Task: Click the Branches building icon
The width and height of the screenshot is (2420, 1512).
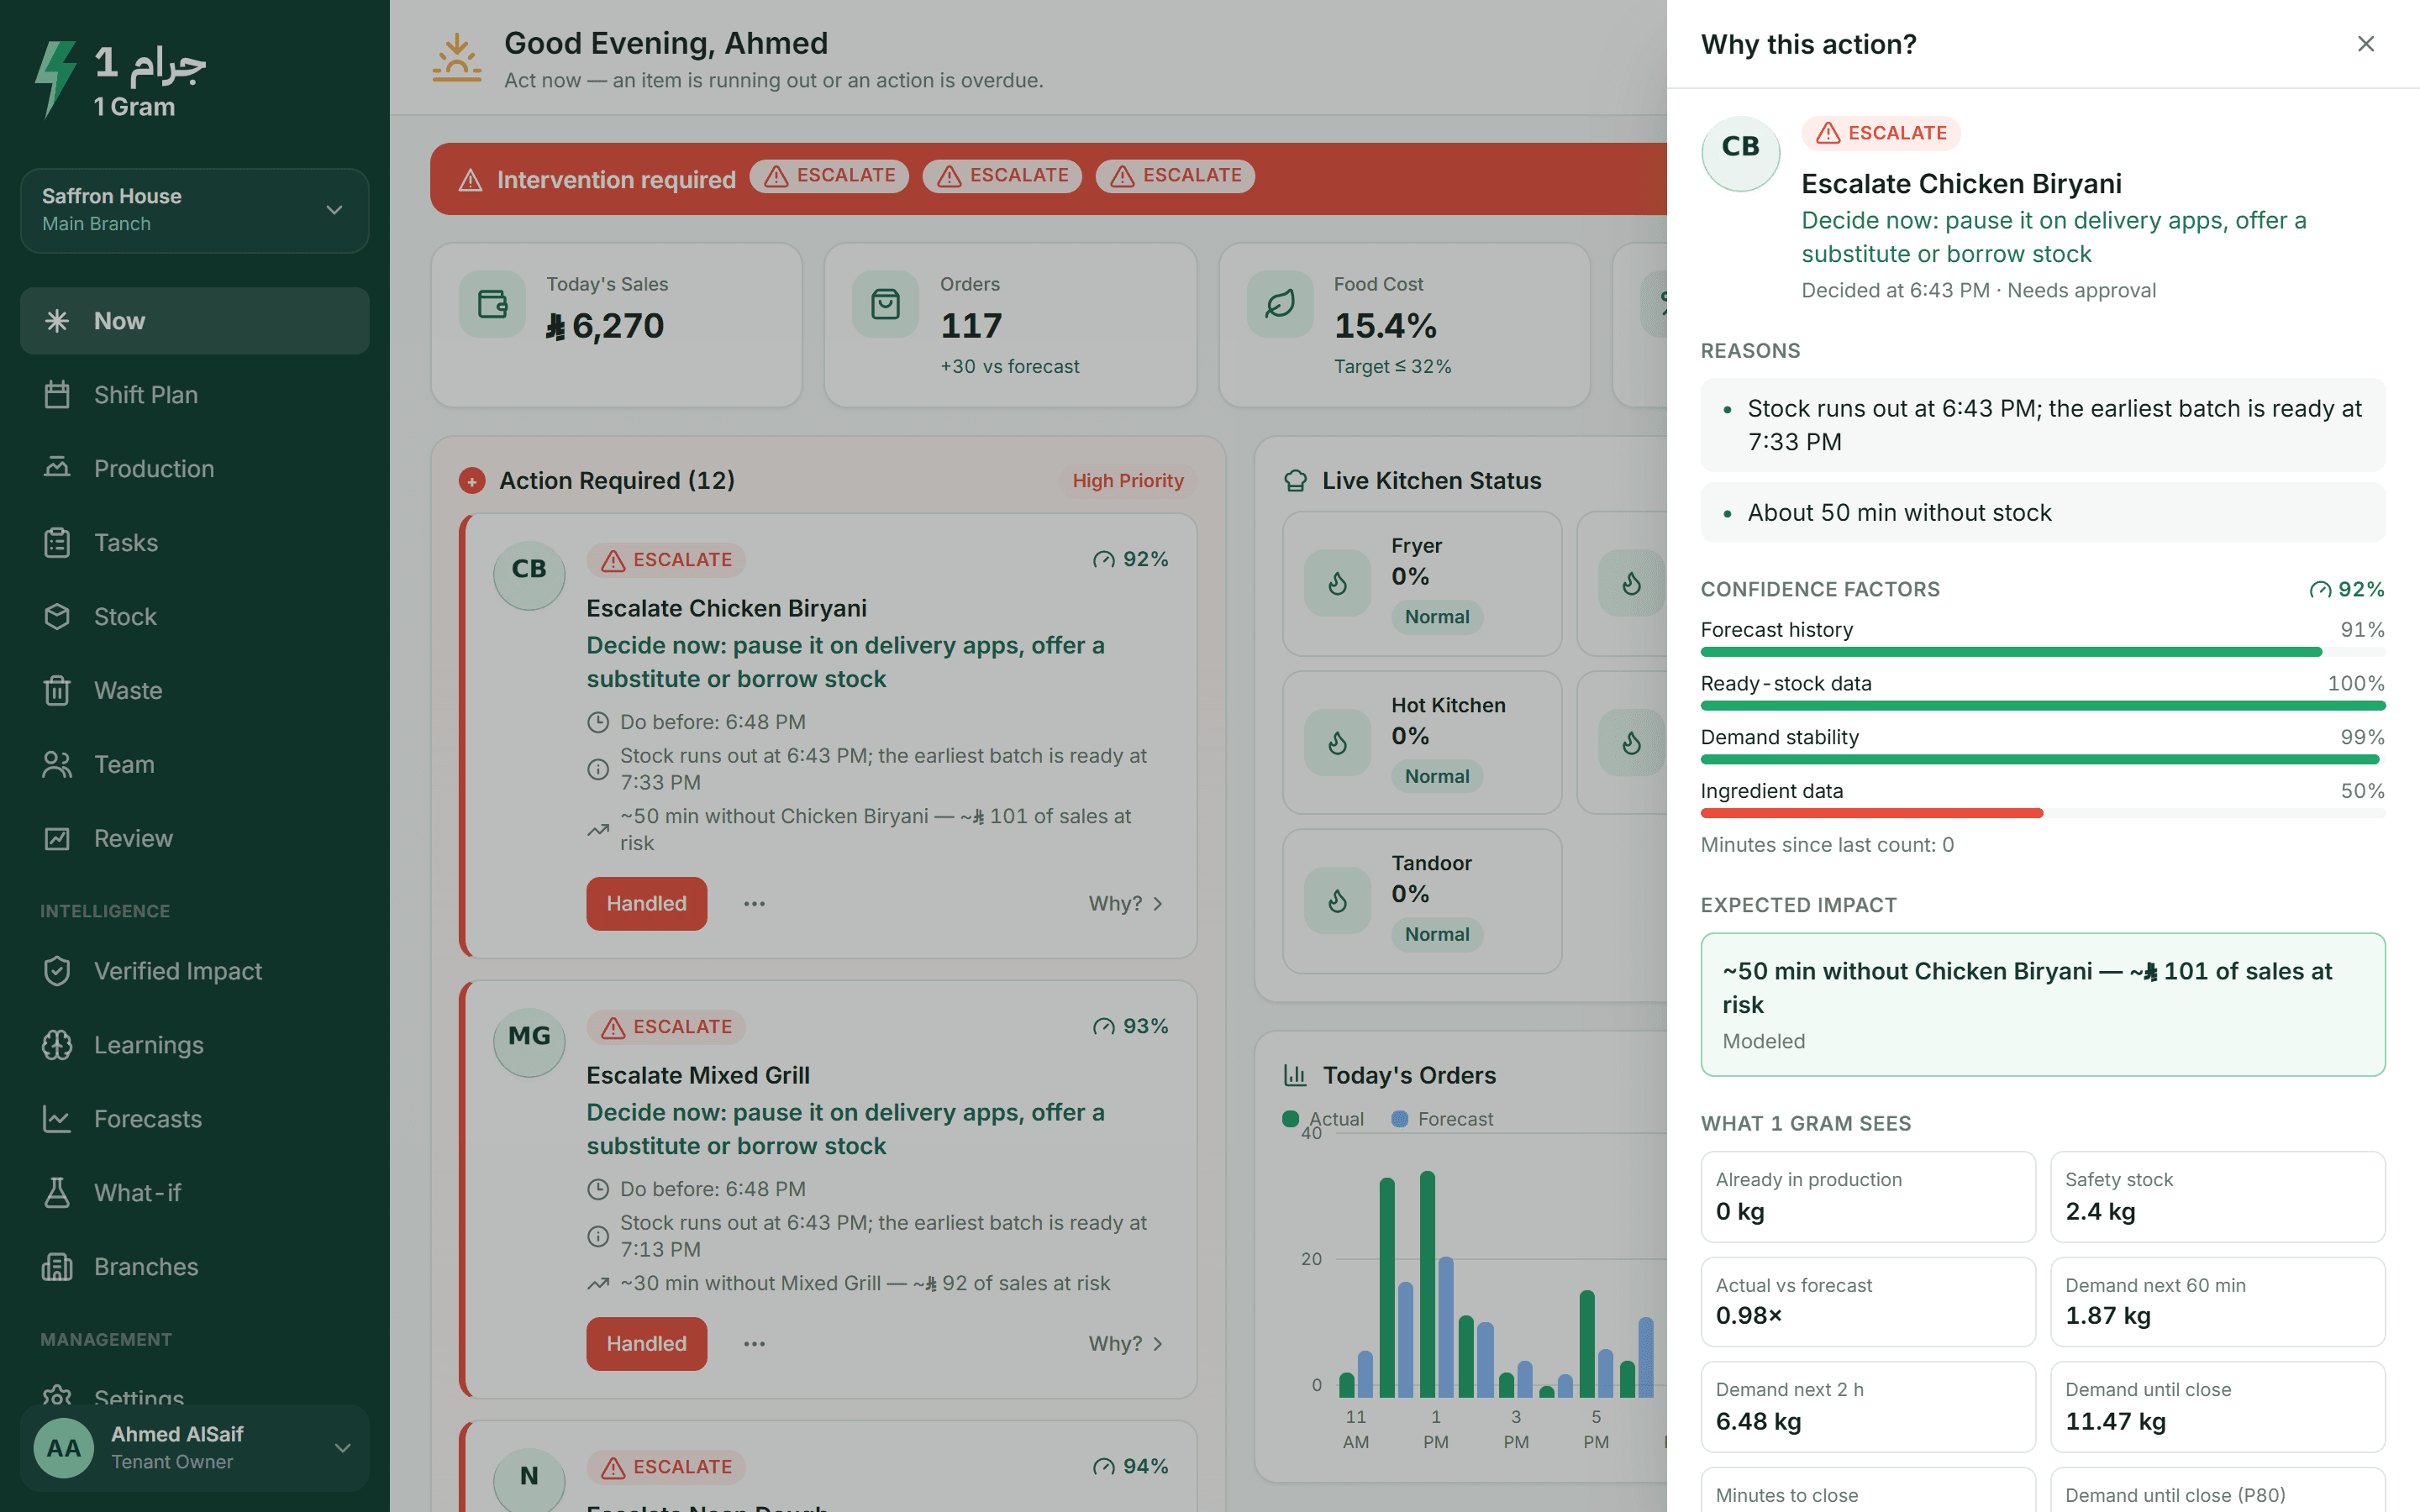Action: click(57, 1267)
